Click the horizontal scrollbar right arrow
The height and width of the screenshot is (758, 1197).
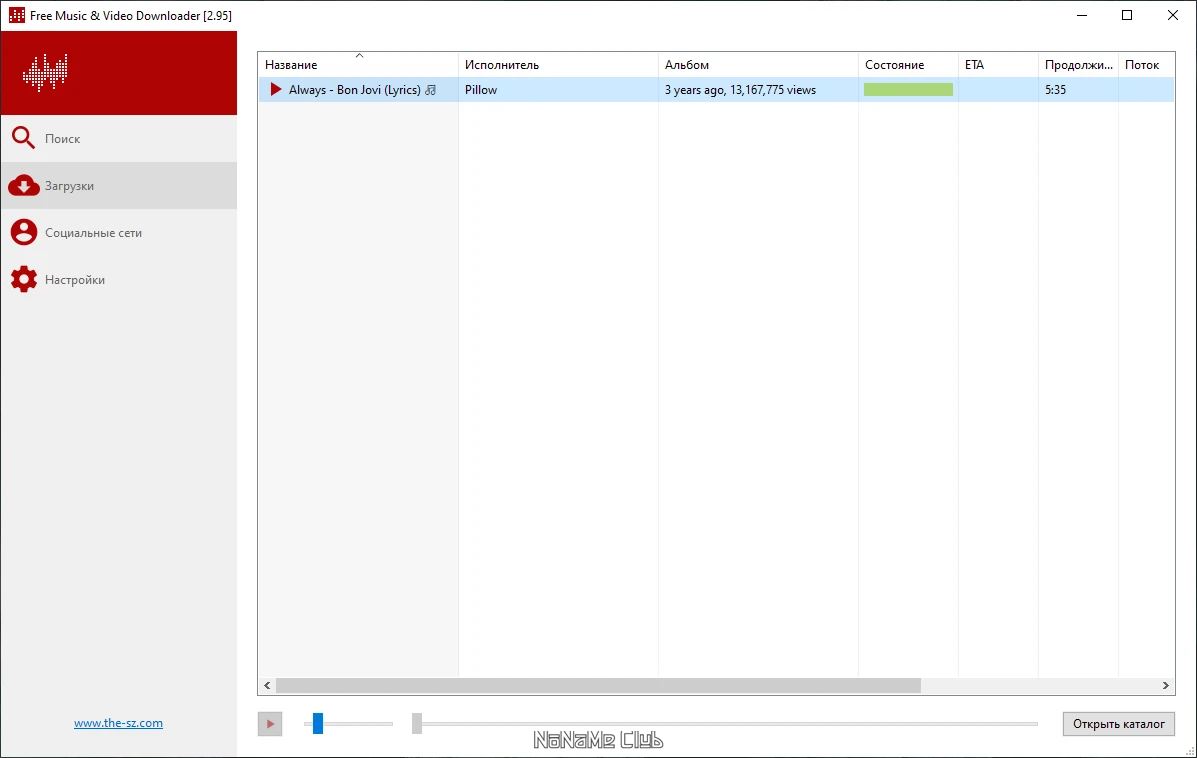pyautogui.click(x=1166, y=685)
